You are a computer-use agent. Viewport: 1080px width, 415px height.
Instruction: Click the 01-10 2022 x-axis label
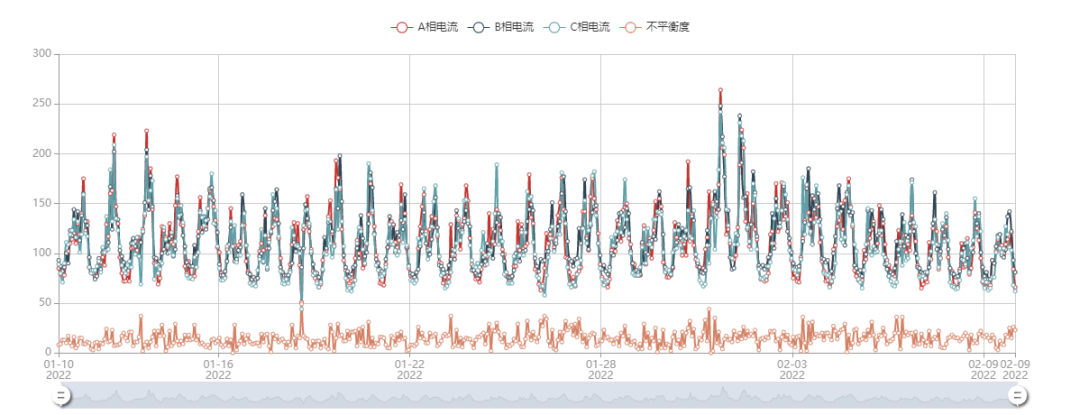[x=59, y=370]
